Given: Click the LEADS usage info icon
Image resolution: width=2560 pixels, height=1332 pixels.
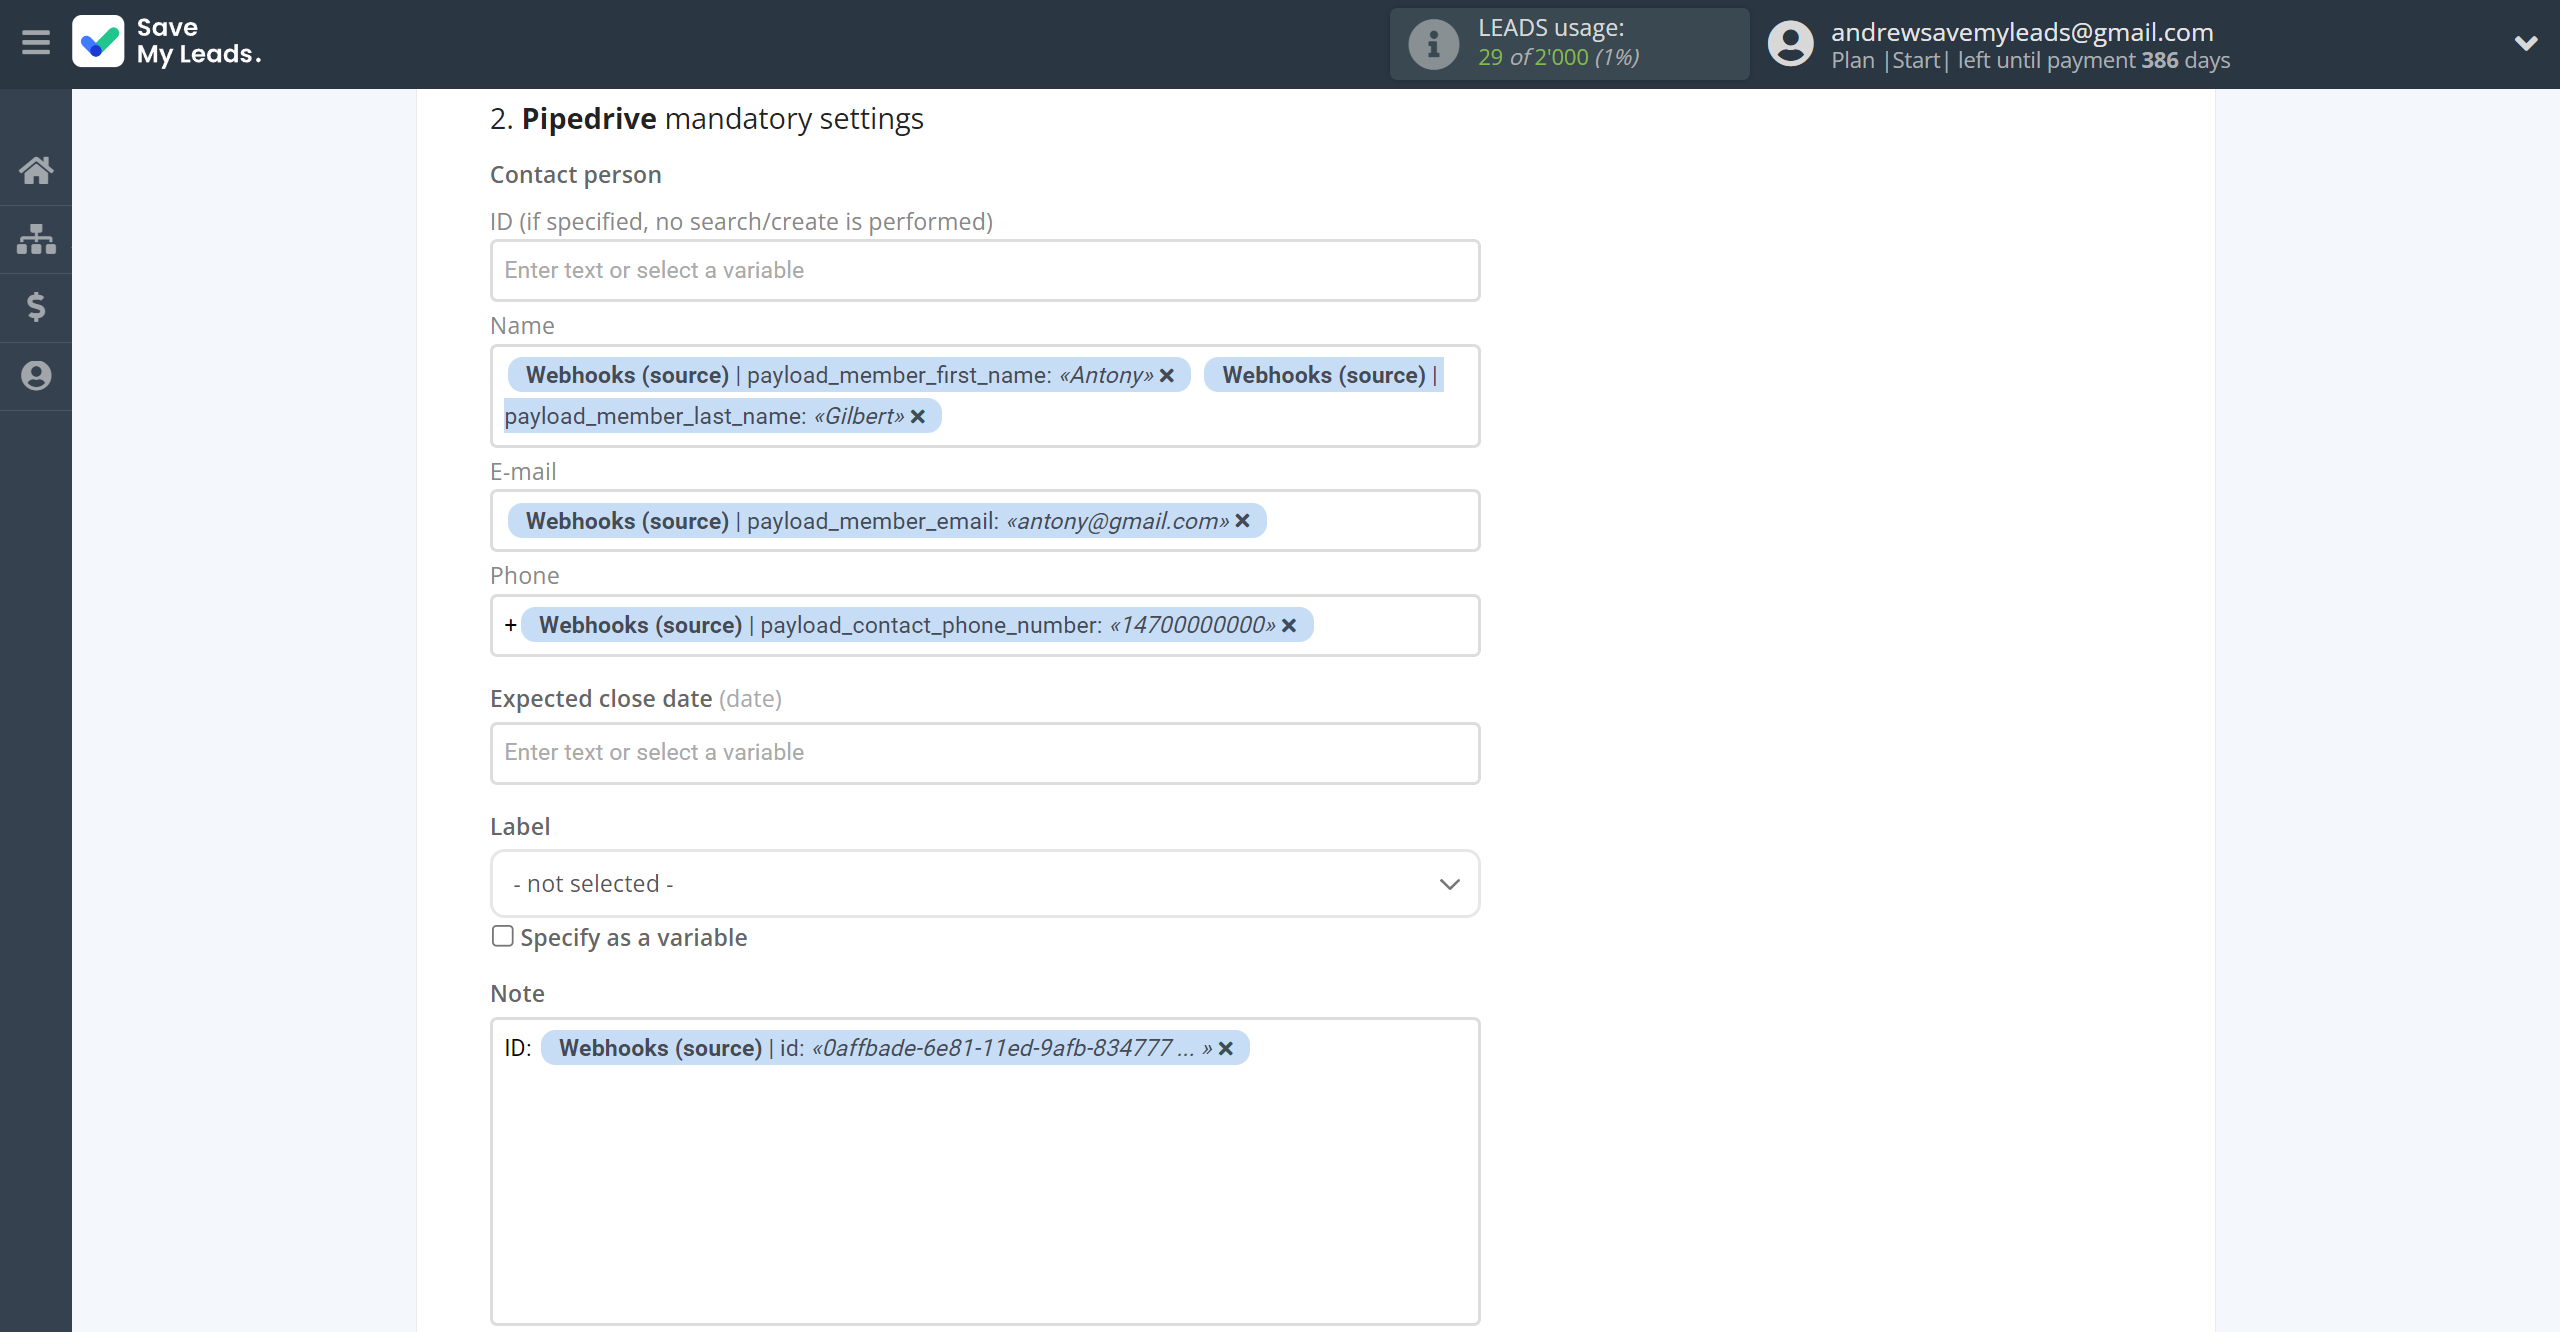Looking at the screenshot, I should pos(1433,44).
